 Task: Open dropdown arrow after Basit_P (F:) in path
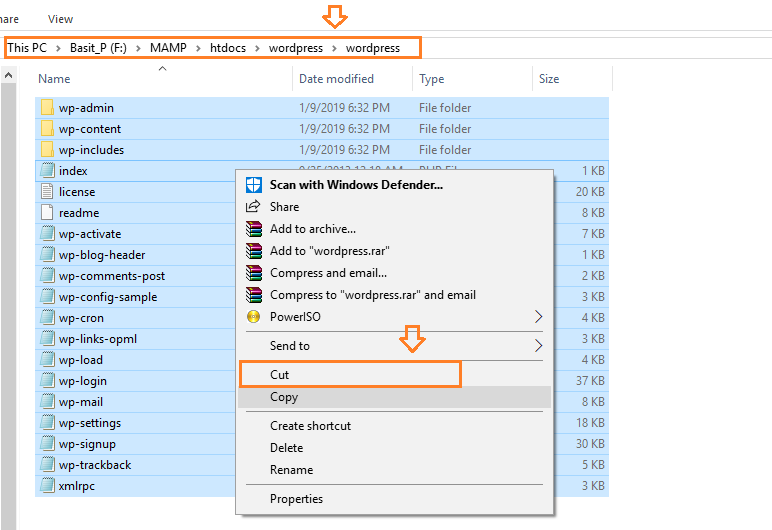tap(138, 48)
